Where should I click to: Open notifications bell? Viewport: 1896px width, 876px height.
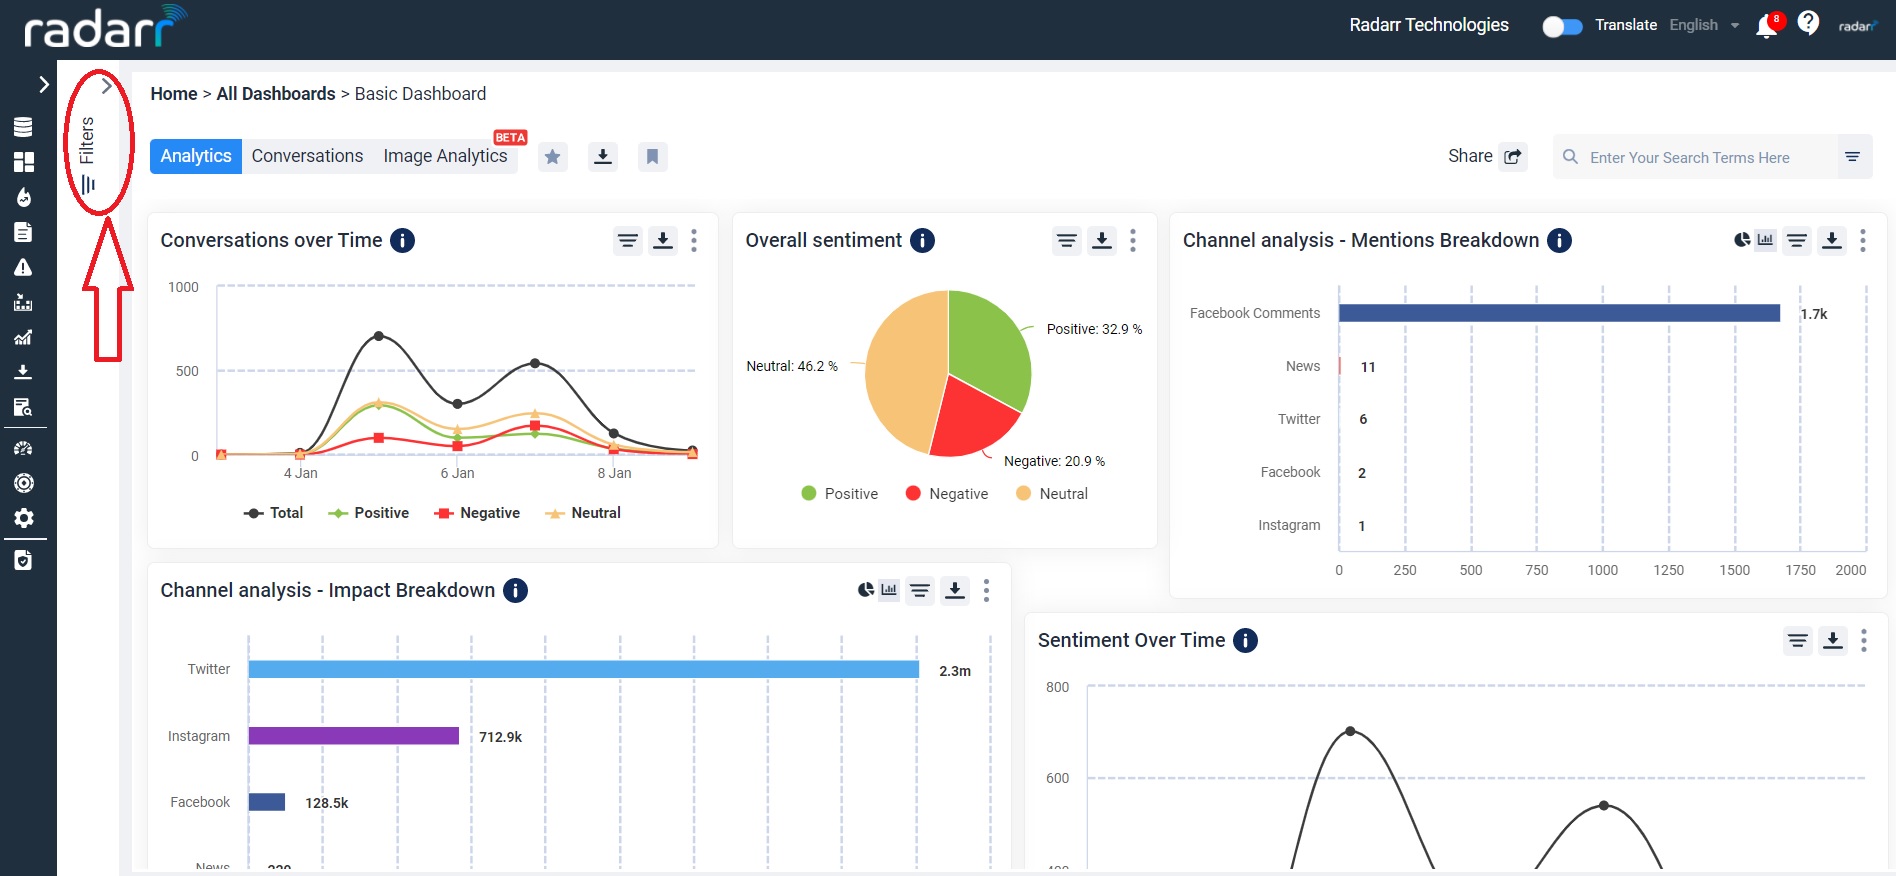[1767, 26]
